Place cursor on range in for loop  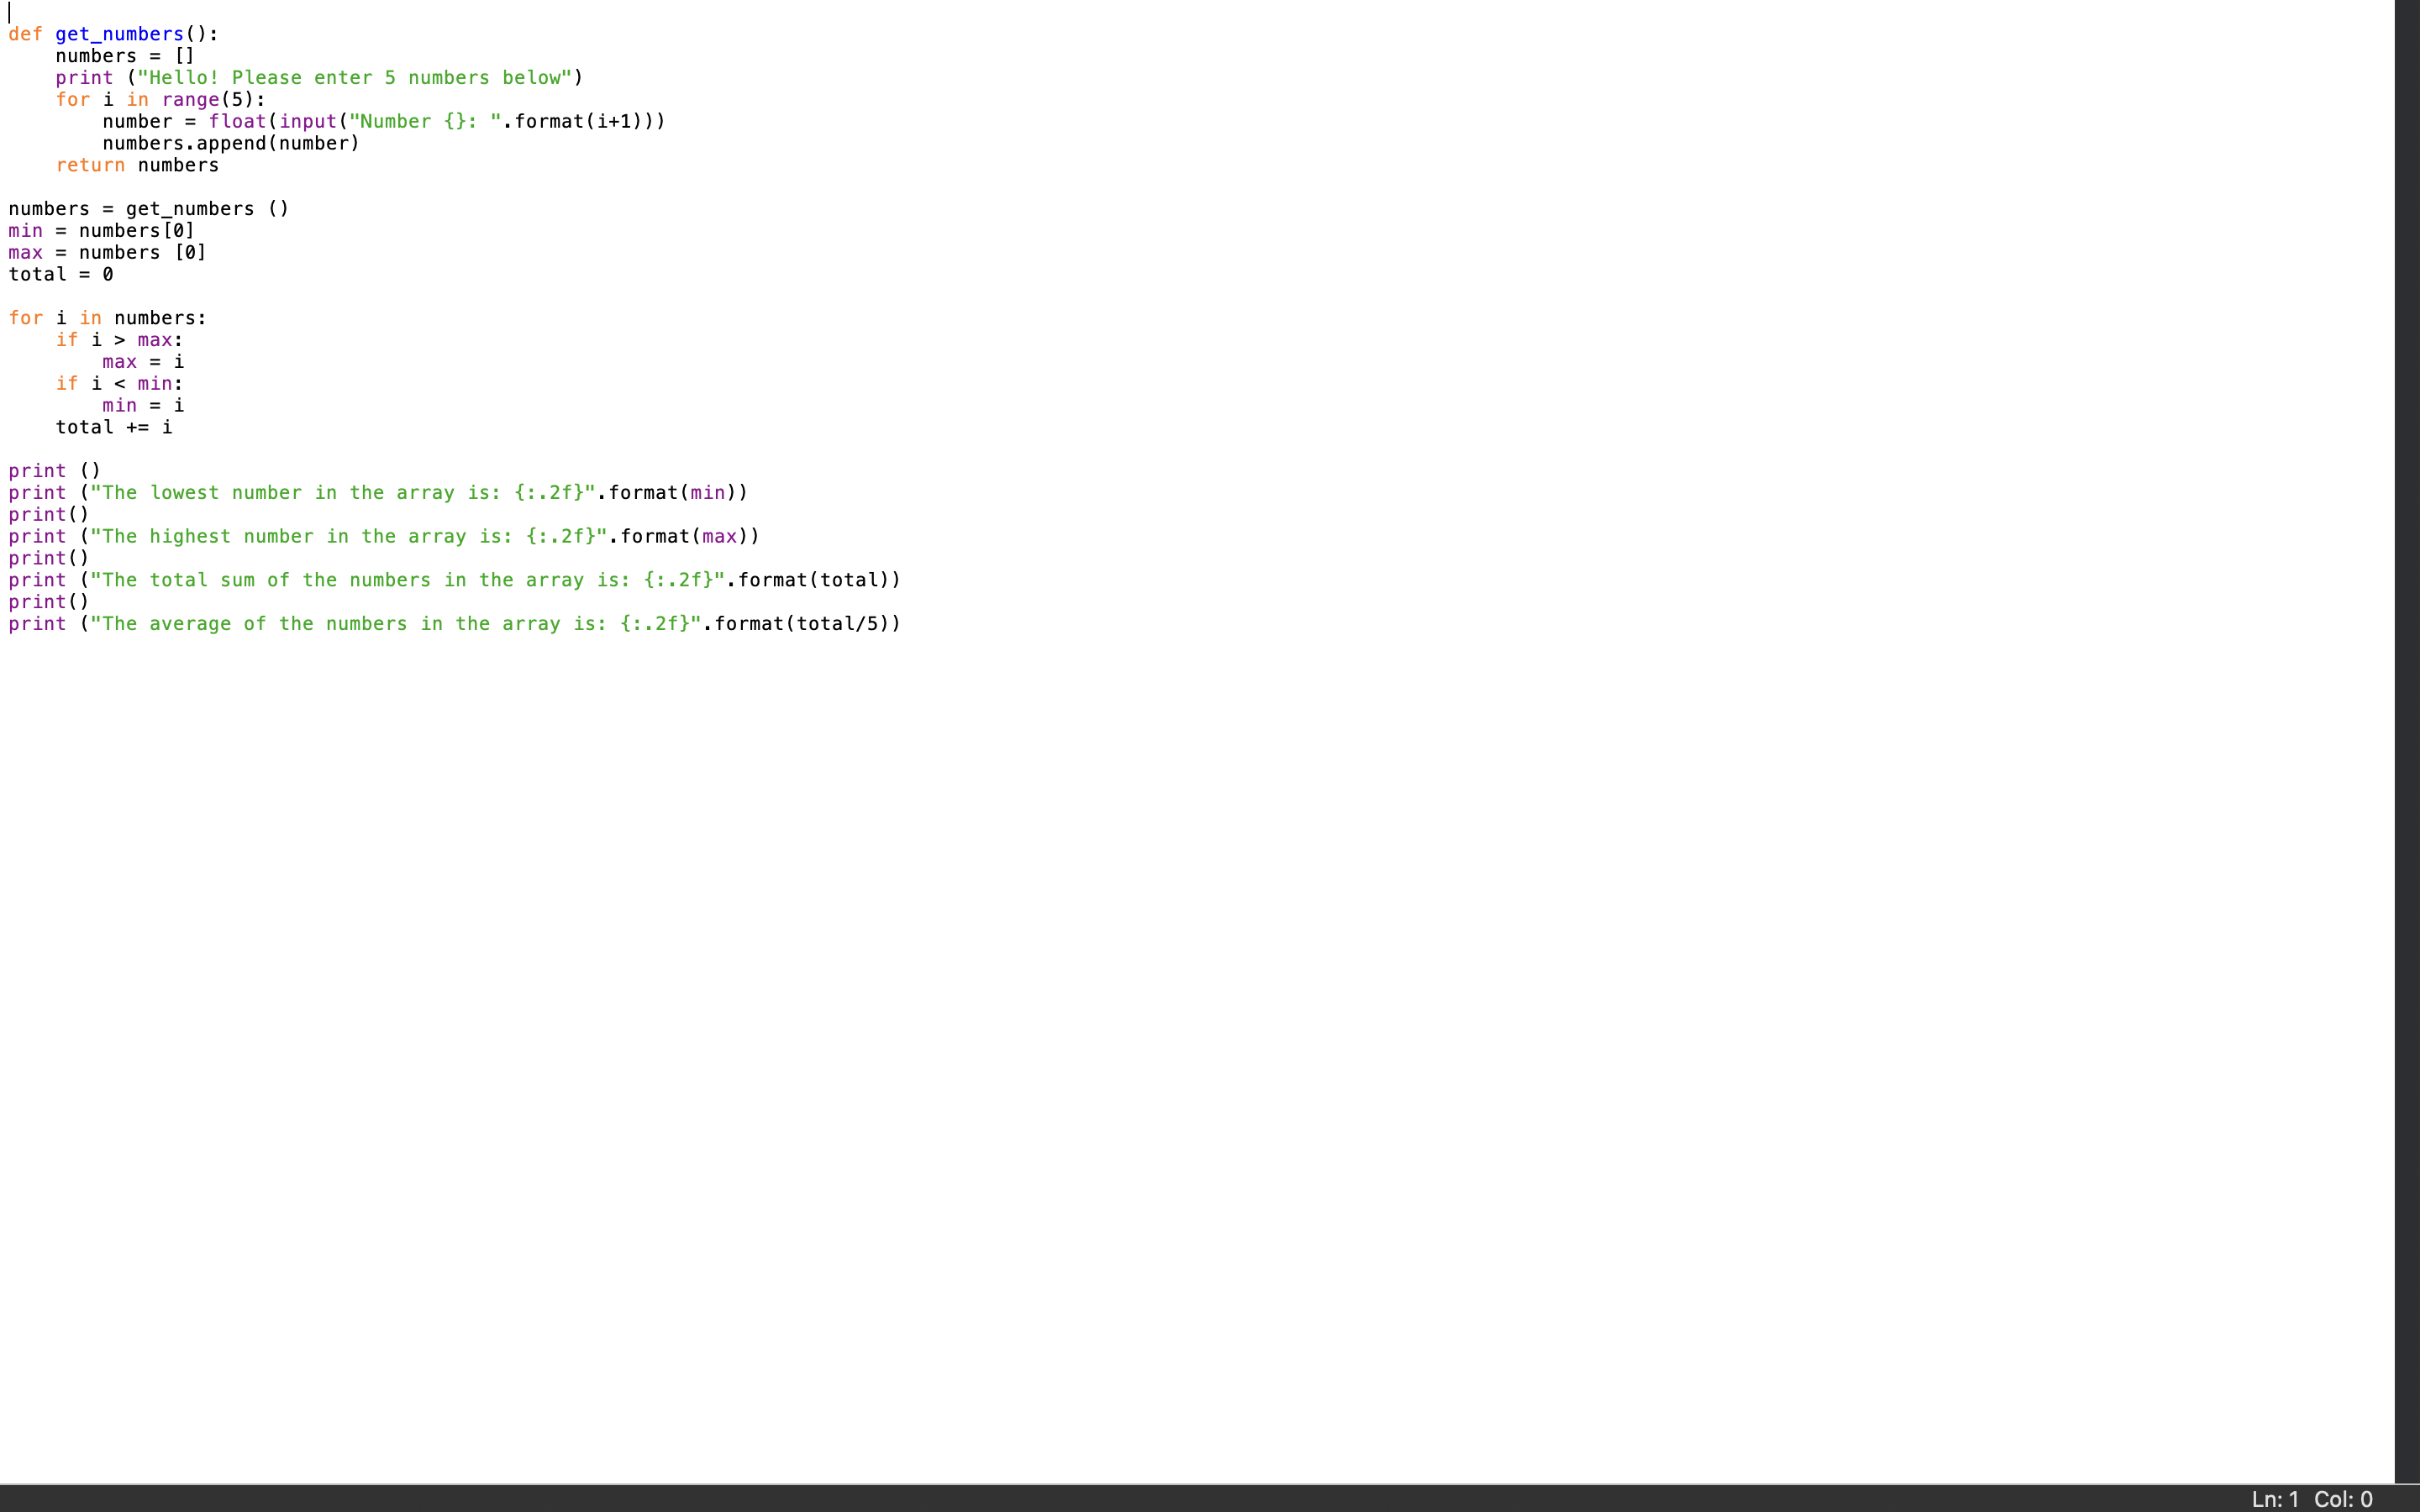190,100
